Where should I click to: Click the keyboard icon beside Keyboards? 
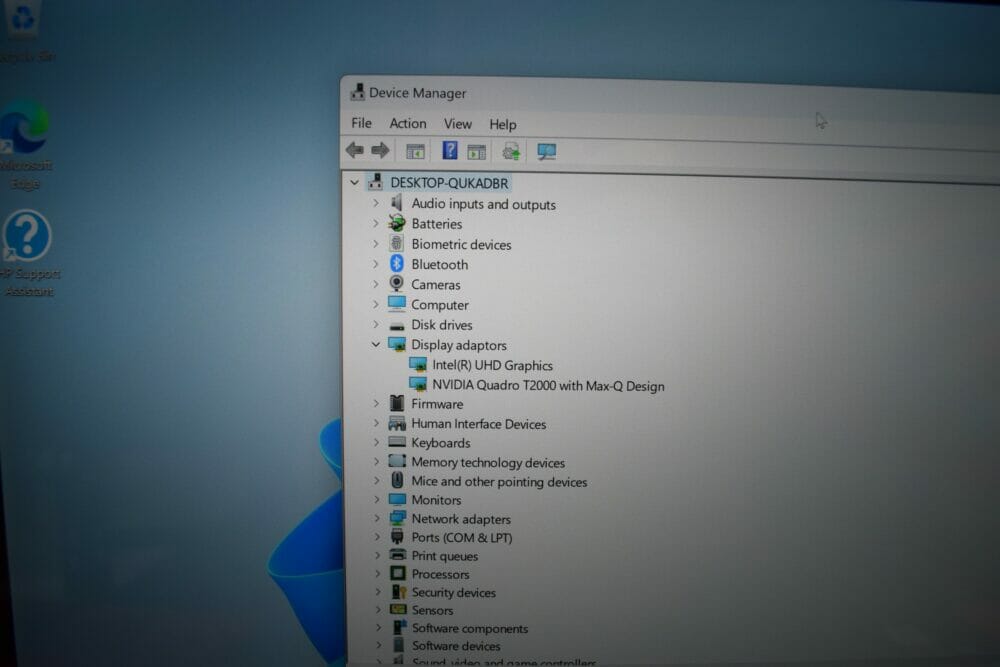pyautogui.click(x=397, y=441)
